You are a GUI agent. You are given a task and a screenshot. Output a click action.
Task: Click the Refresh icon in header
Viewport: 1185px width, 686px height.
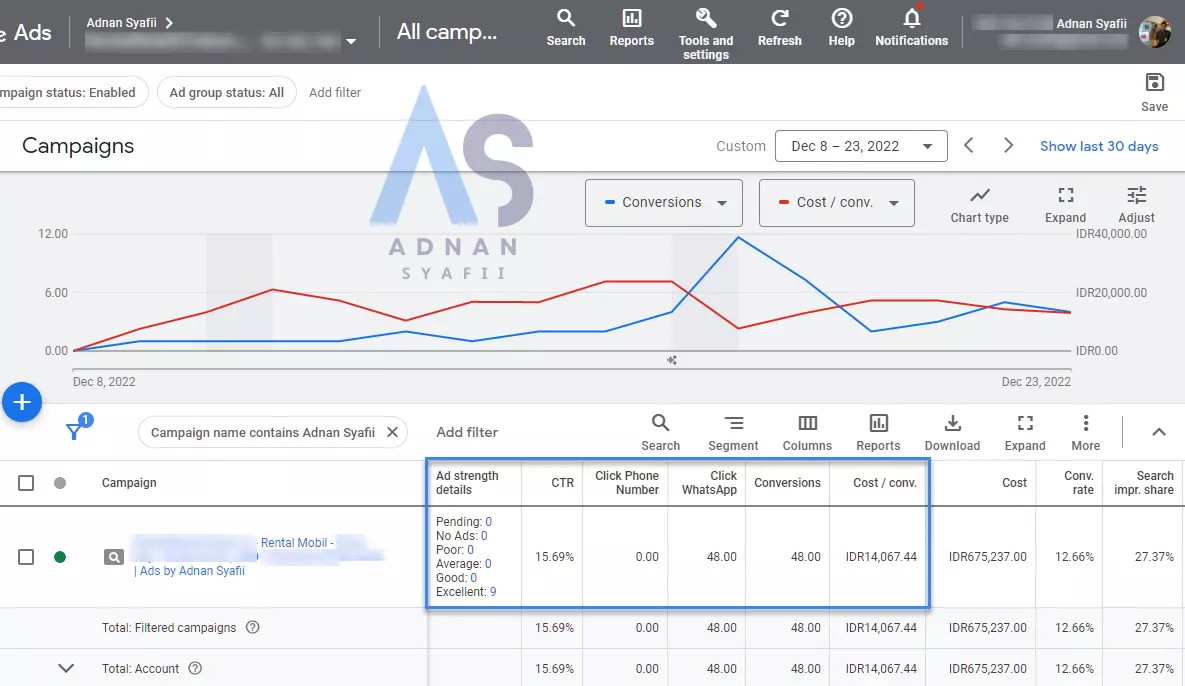(x=780, y=19)
